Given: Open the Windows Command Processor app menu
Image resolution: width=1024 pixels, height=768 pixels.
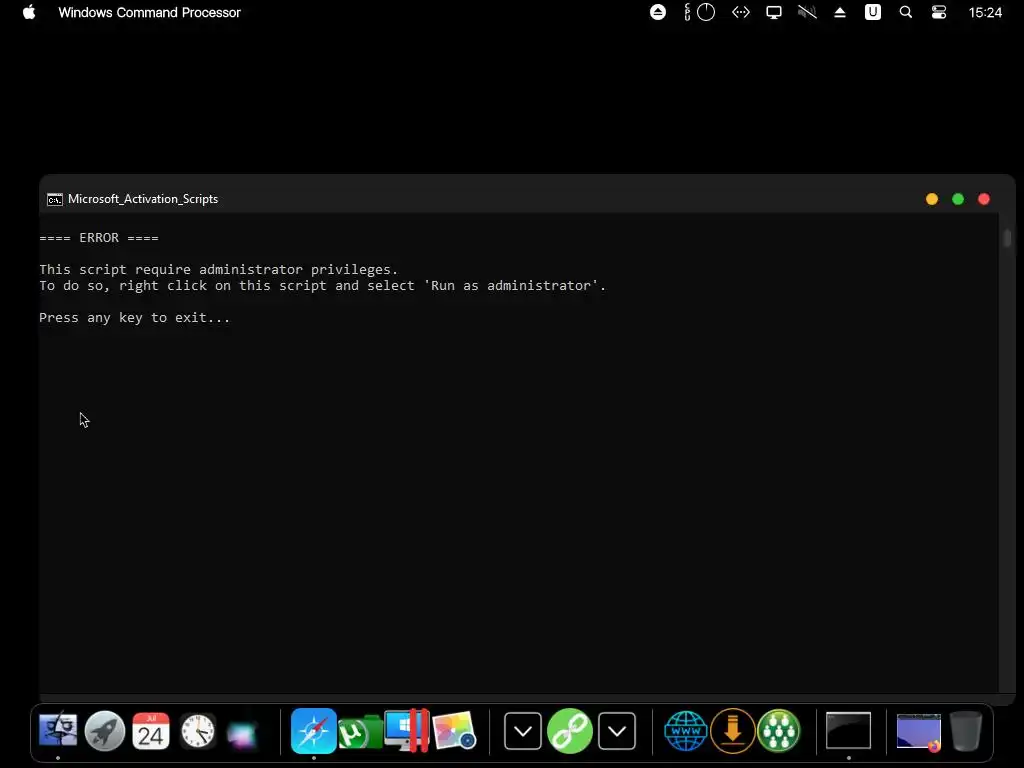Looking at the screenshot, I should point(150,12).
